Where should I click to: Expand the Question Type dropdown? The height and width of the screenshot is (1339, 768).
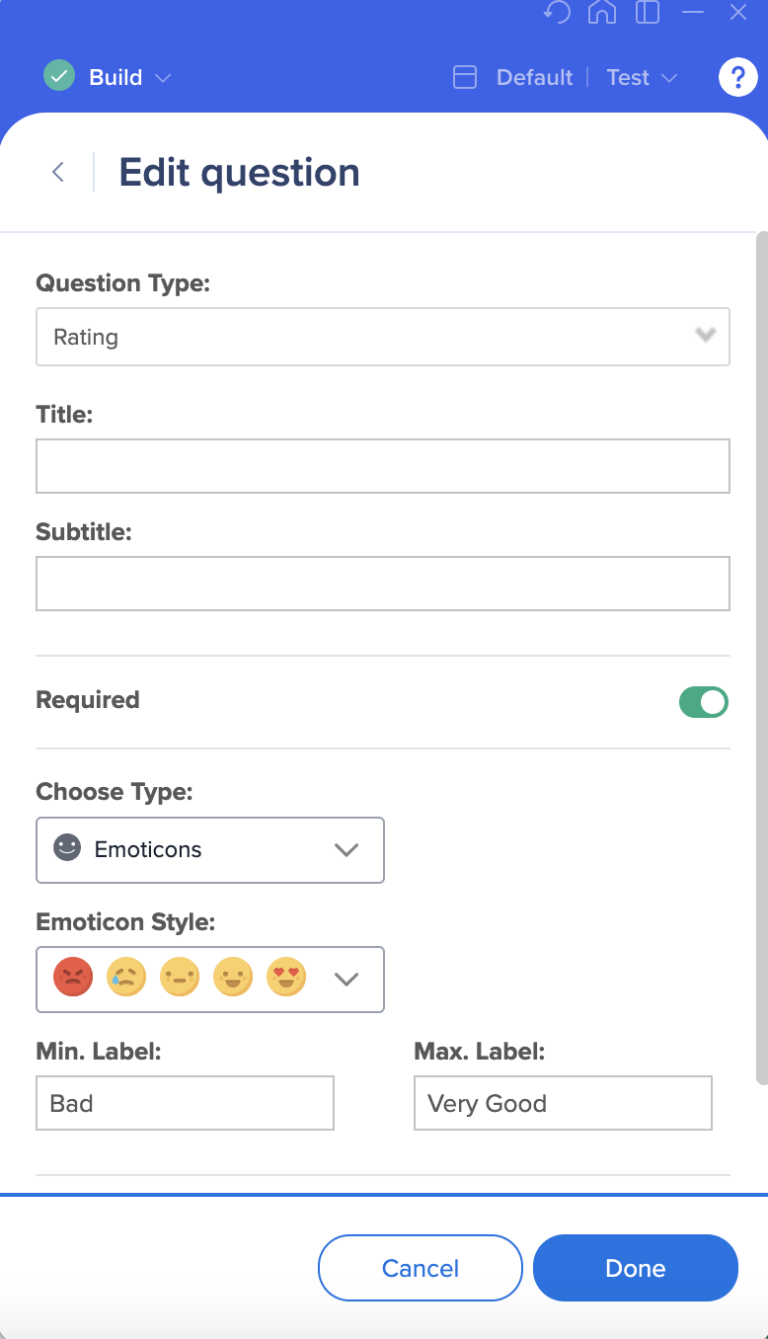pos(703,336)
